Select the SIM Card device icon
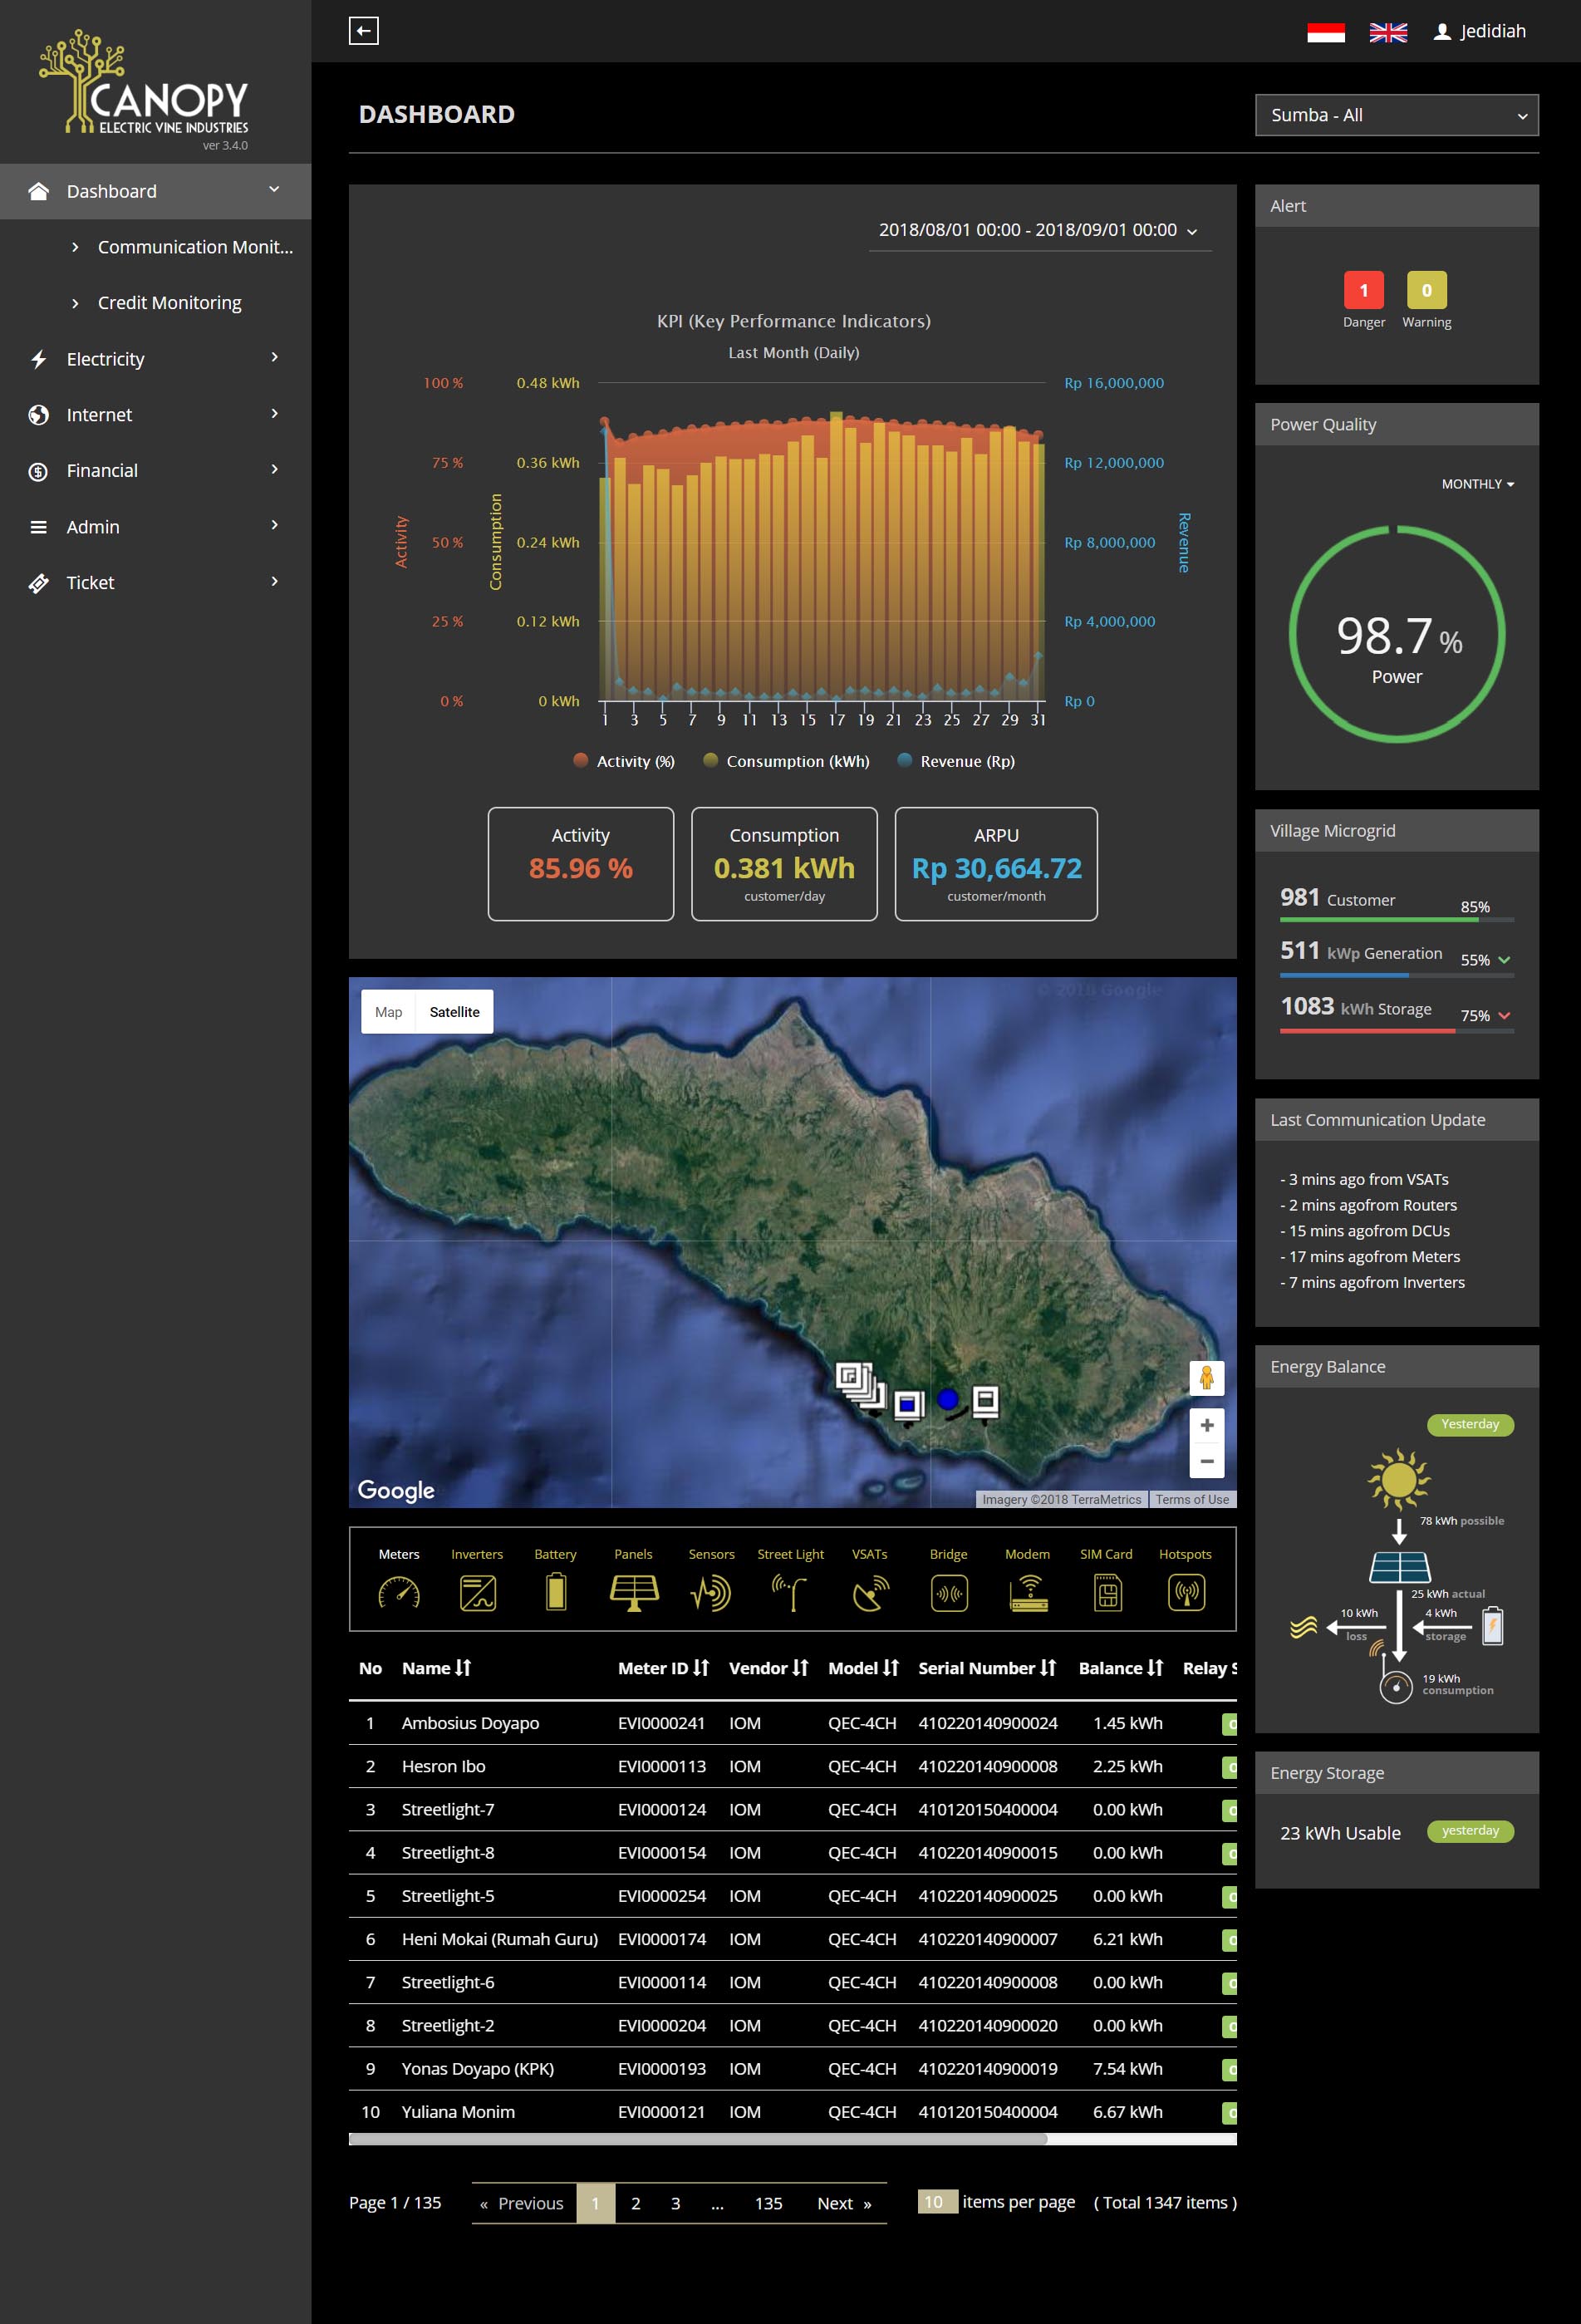The height and width of the screenshot is (2324, 1581). point(1107,1591)
